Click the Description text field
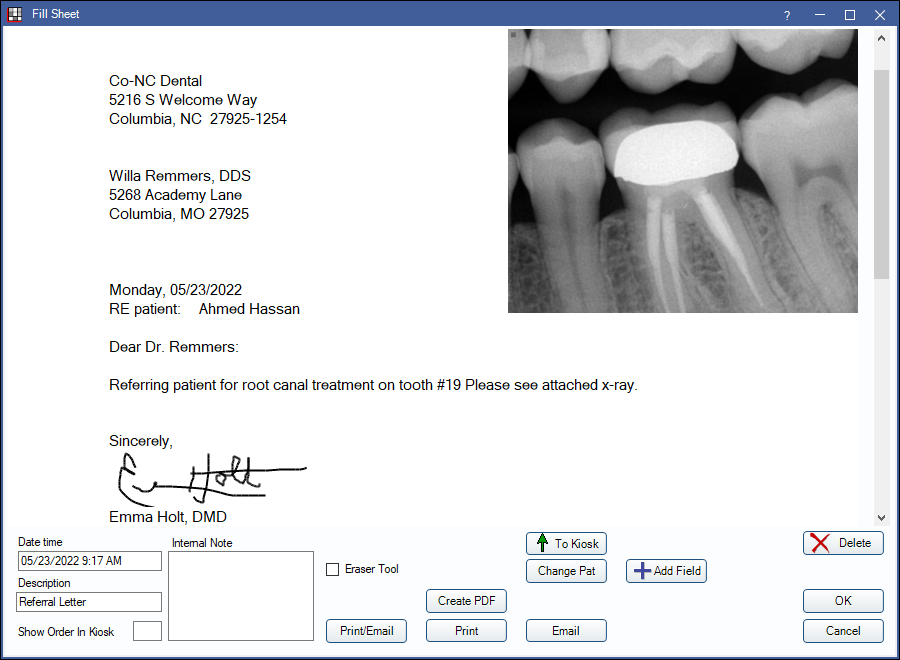This screenshot has height=660, width=900. click(x=89, y=602)
